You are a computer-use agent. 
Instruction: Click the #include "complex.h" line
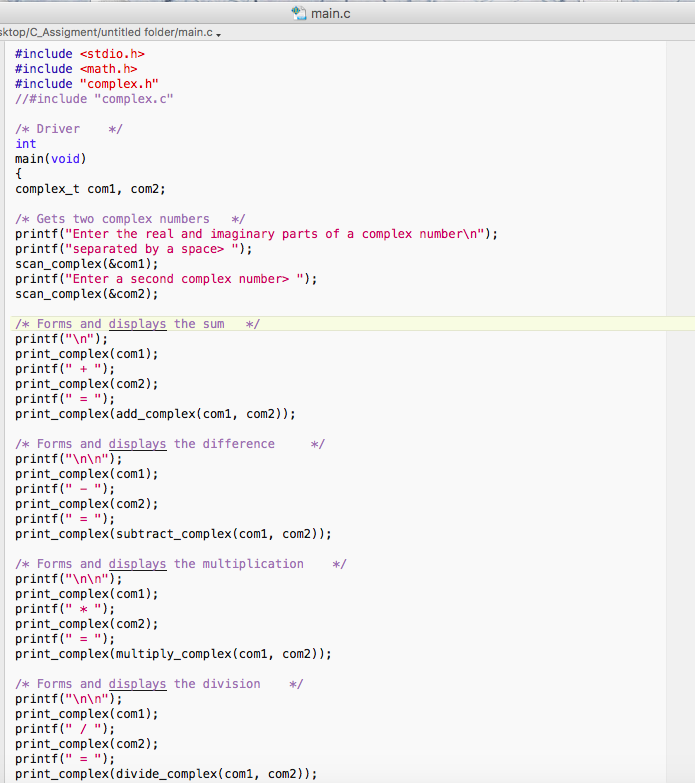pyautogui.click(x=87, y=83)
